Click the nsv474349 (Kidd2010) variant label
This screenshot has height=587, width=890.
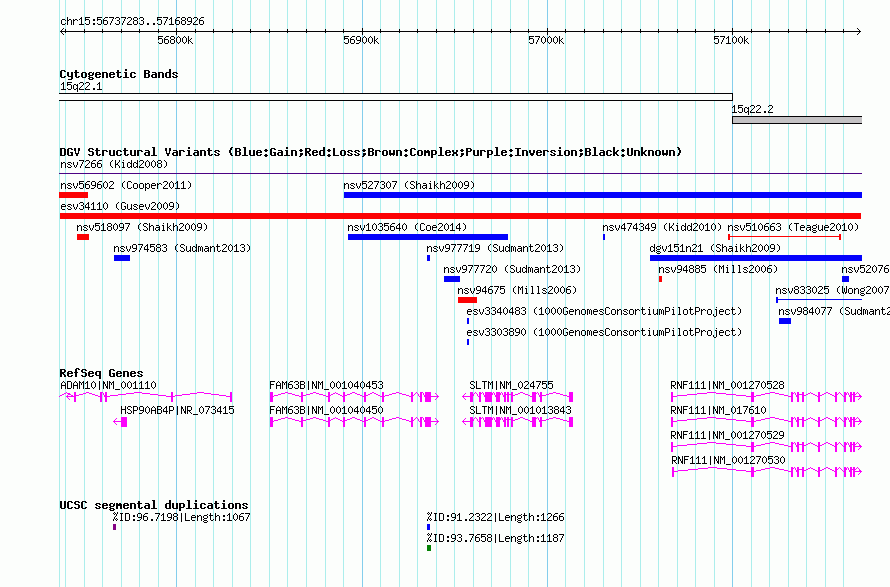coord(662,227)
